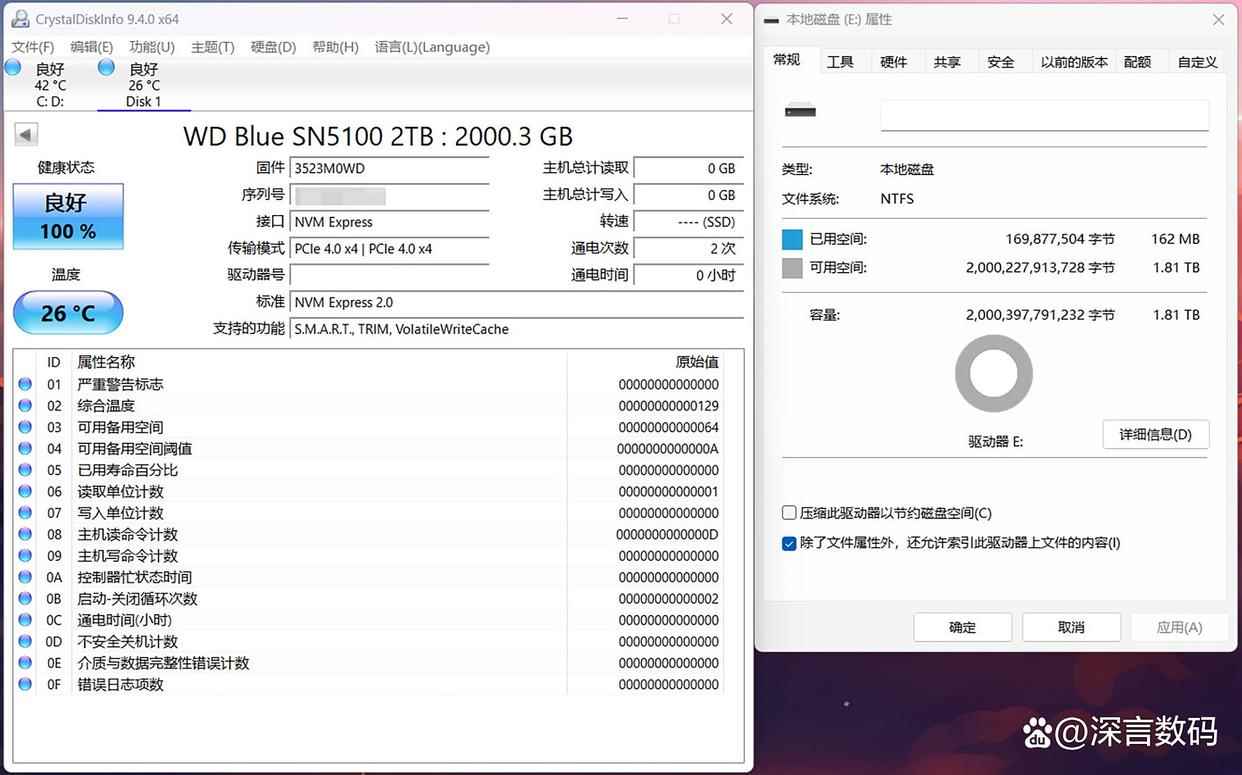Click the 确定 button
The height and width of the screenshot is (775, 1242).
(962, 627)
